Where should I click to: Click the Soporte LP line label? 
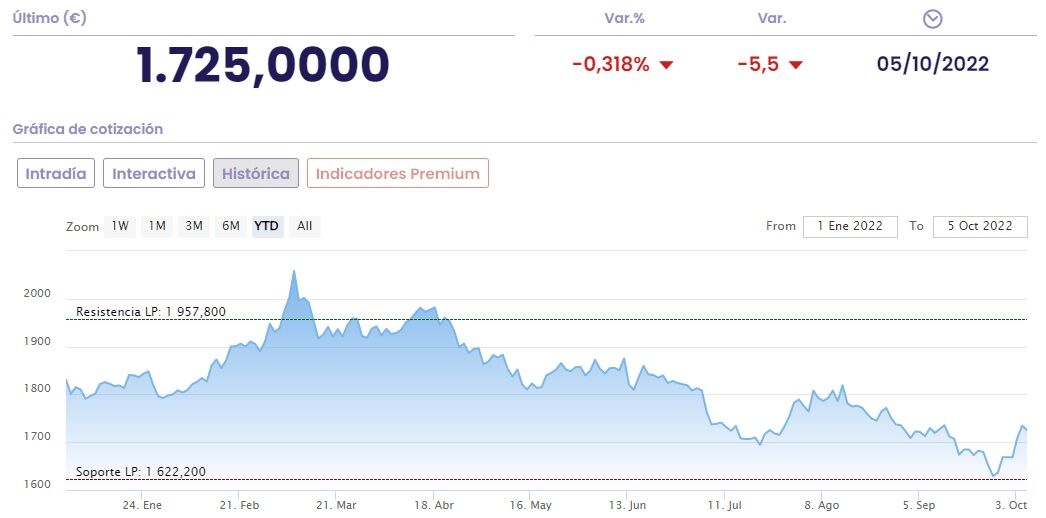[141, 472]
